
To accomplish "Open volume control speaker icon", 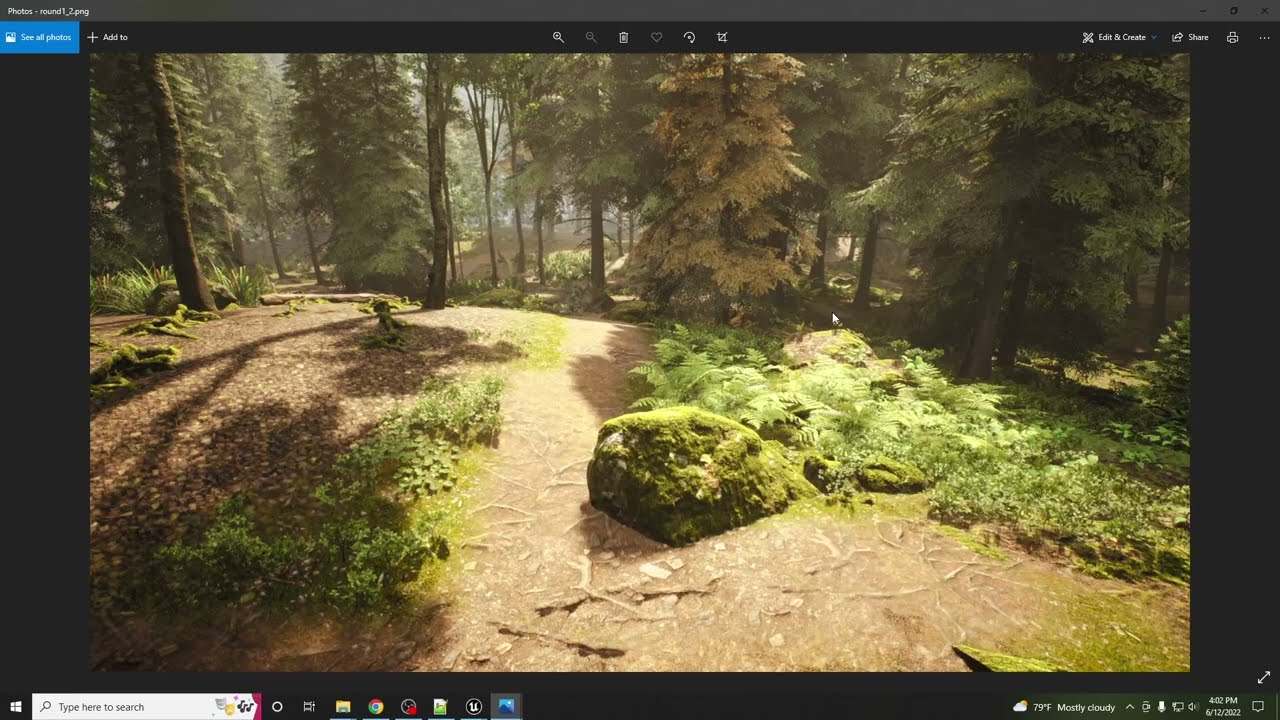I will (1192, 707).
